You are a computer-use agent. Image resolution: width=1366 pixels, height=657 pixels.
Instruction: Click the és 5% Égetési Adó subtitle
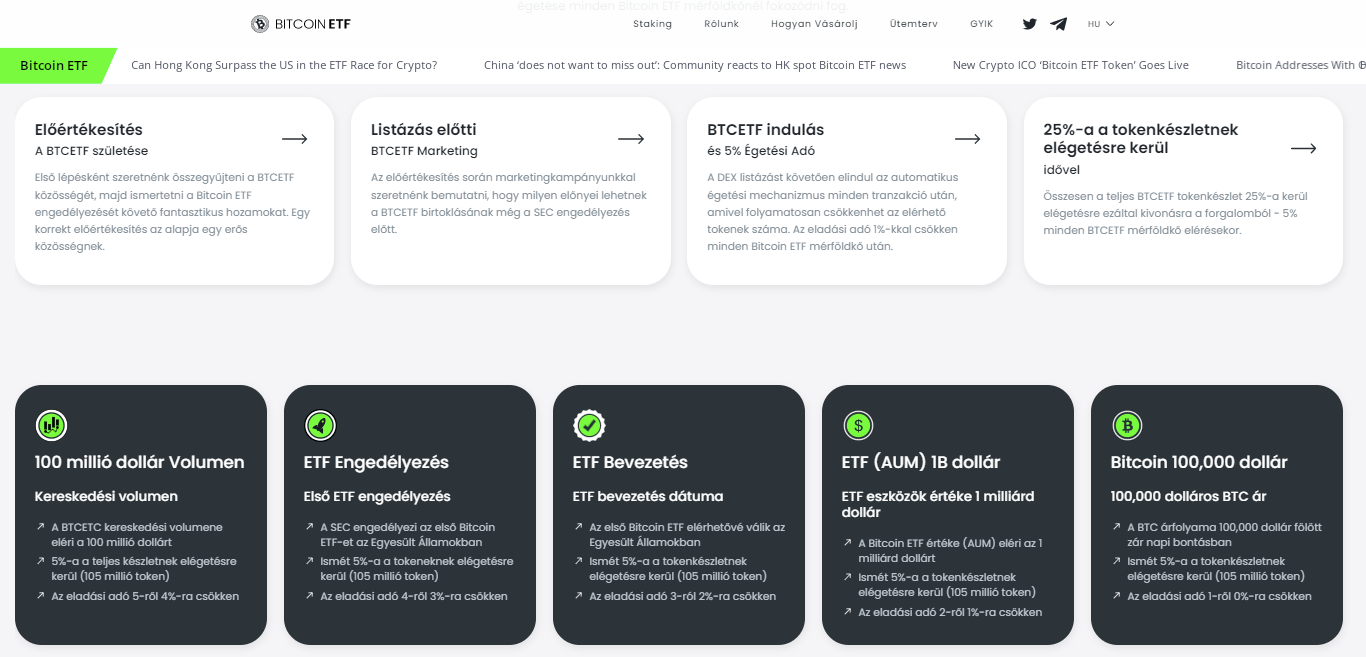[761, 151]
